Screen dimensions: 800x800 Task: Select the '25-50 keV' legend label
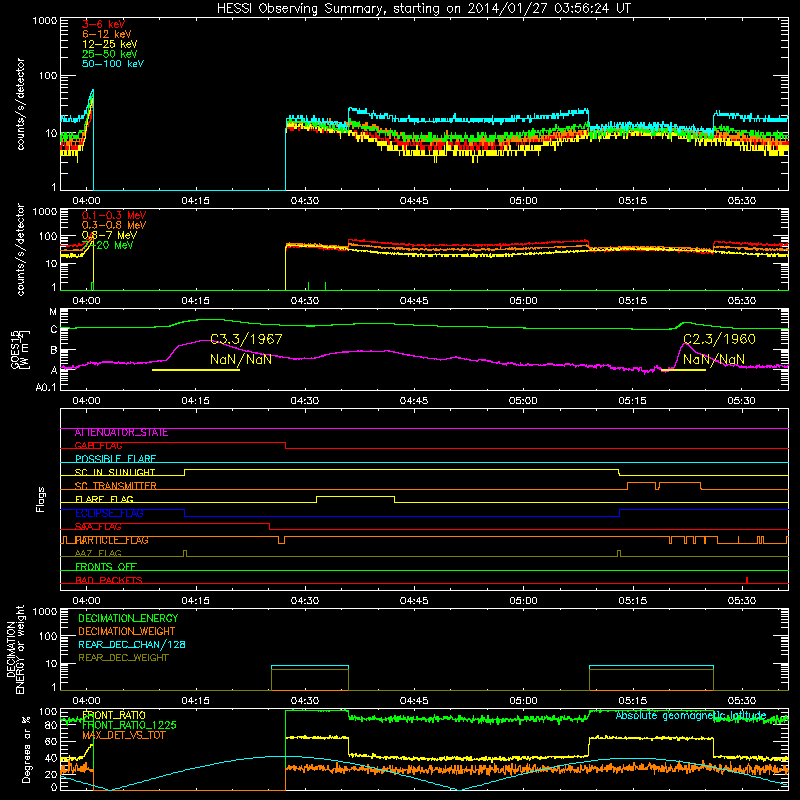[x=110, y=54]
